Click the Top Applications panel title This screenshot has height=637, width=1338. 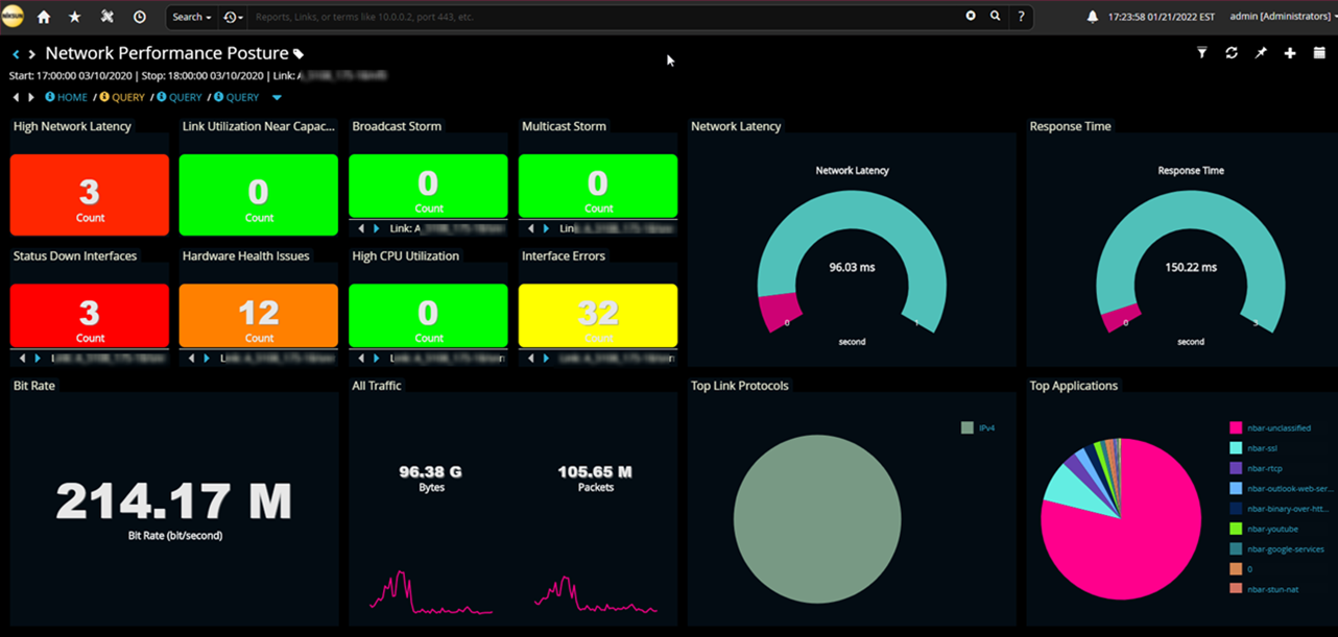1074,386
